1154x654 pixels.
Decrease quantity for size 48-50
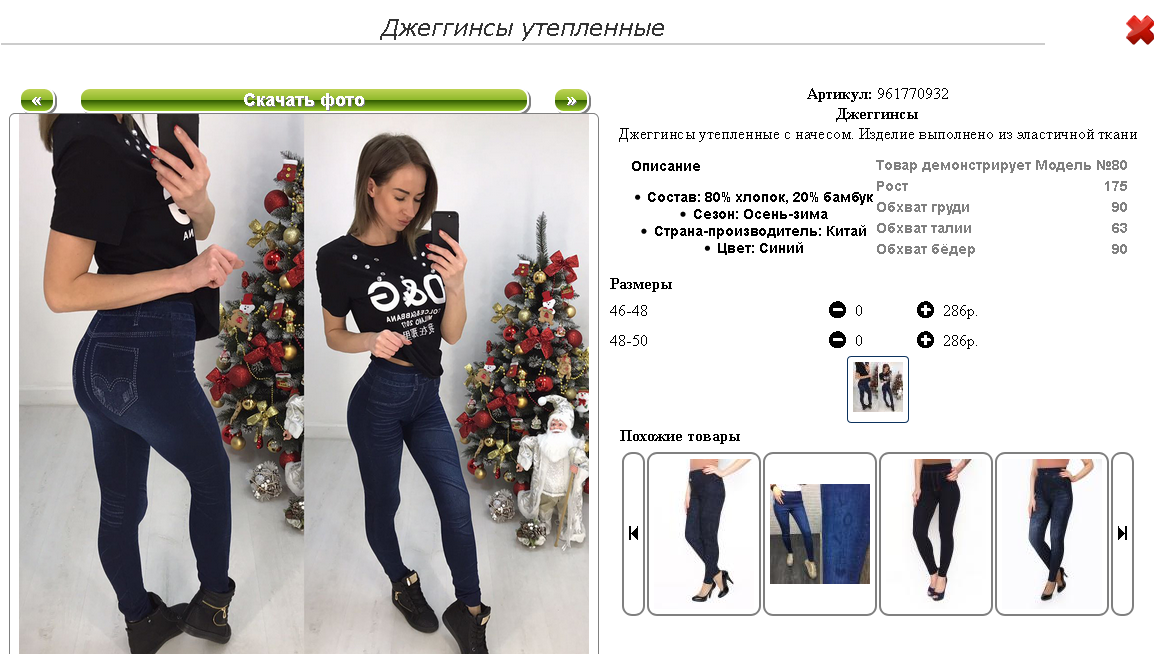click(x=837, y=340)
